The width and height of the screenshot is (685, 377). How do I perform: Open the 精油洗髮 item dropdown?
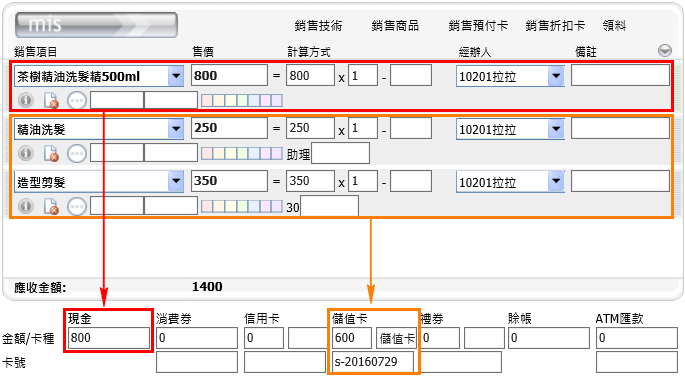coord(176,129)
